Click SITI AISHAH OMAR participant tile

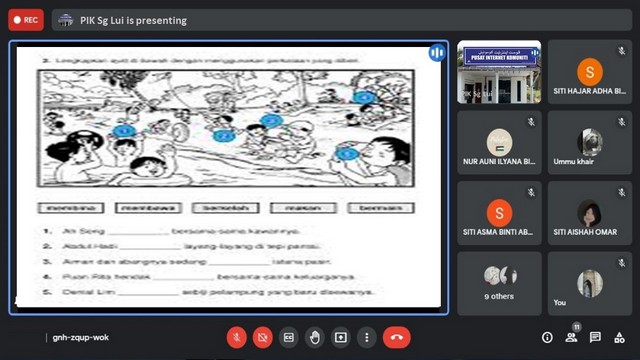click(590, 213)
